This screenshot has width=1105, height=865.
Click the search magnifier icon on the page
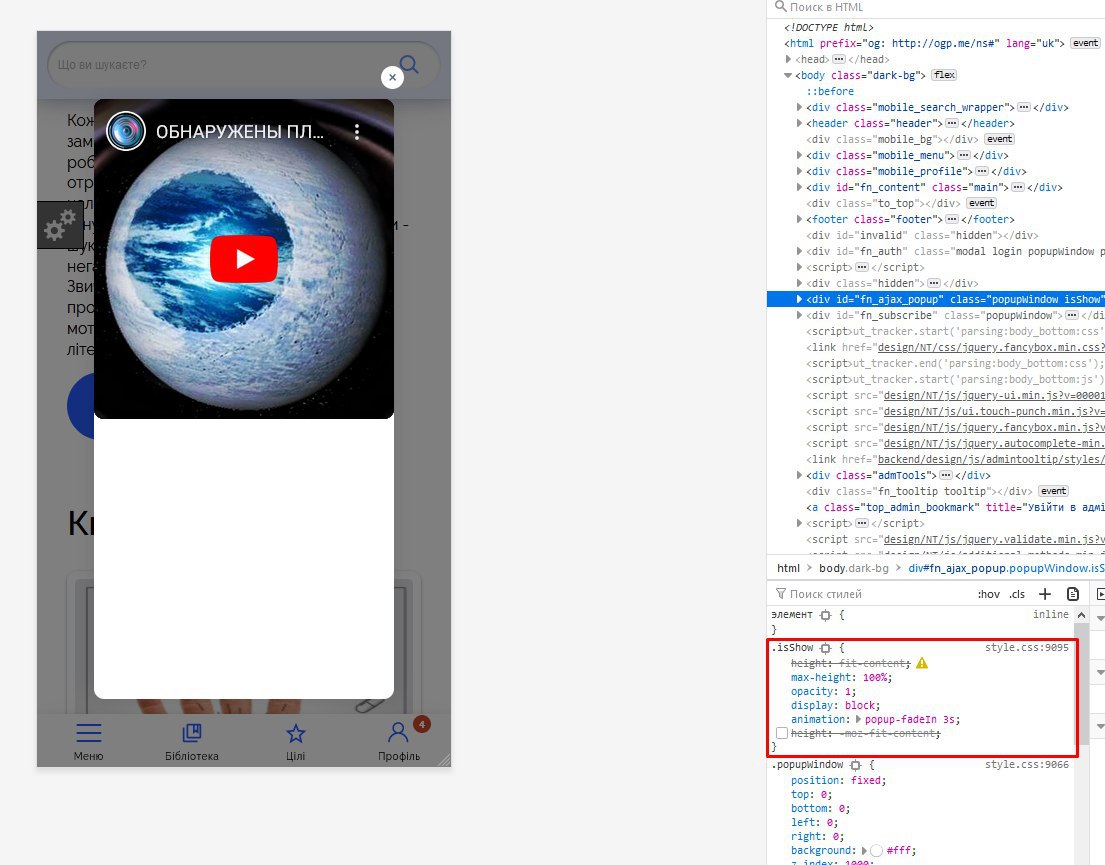(409, 65)
